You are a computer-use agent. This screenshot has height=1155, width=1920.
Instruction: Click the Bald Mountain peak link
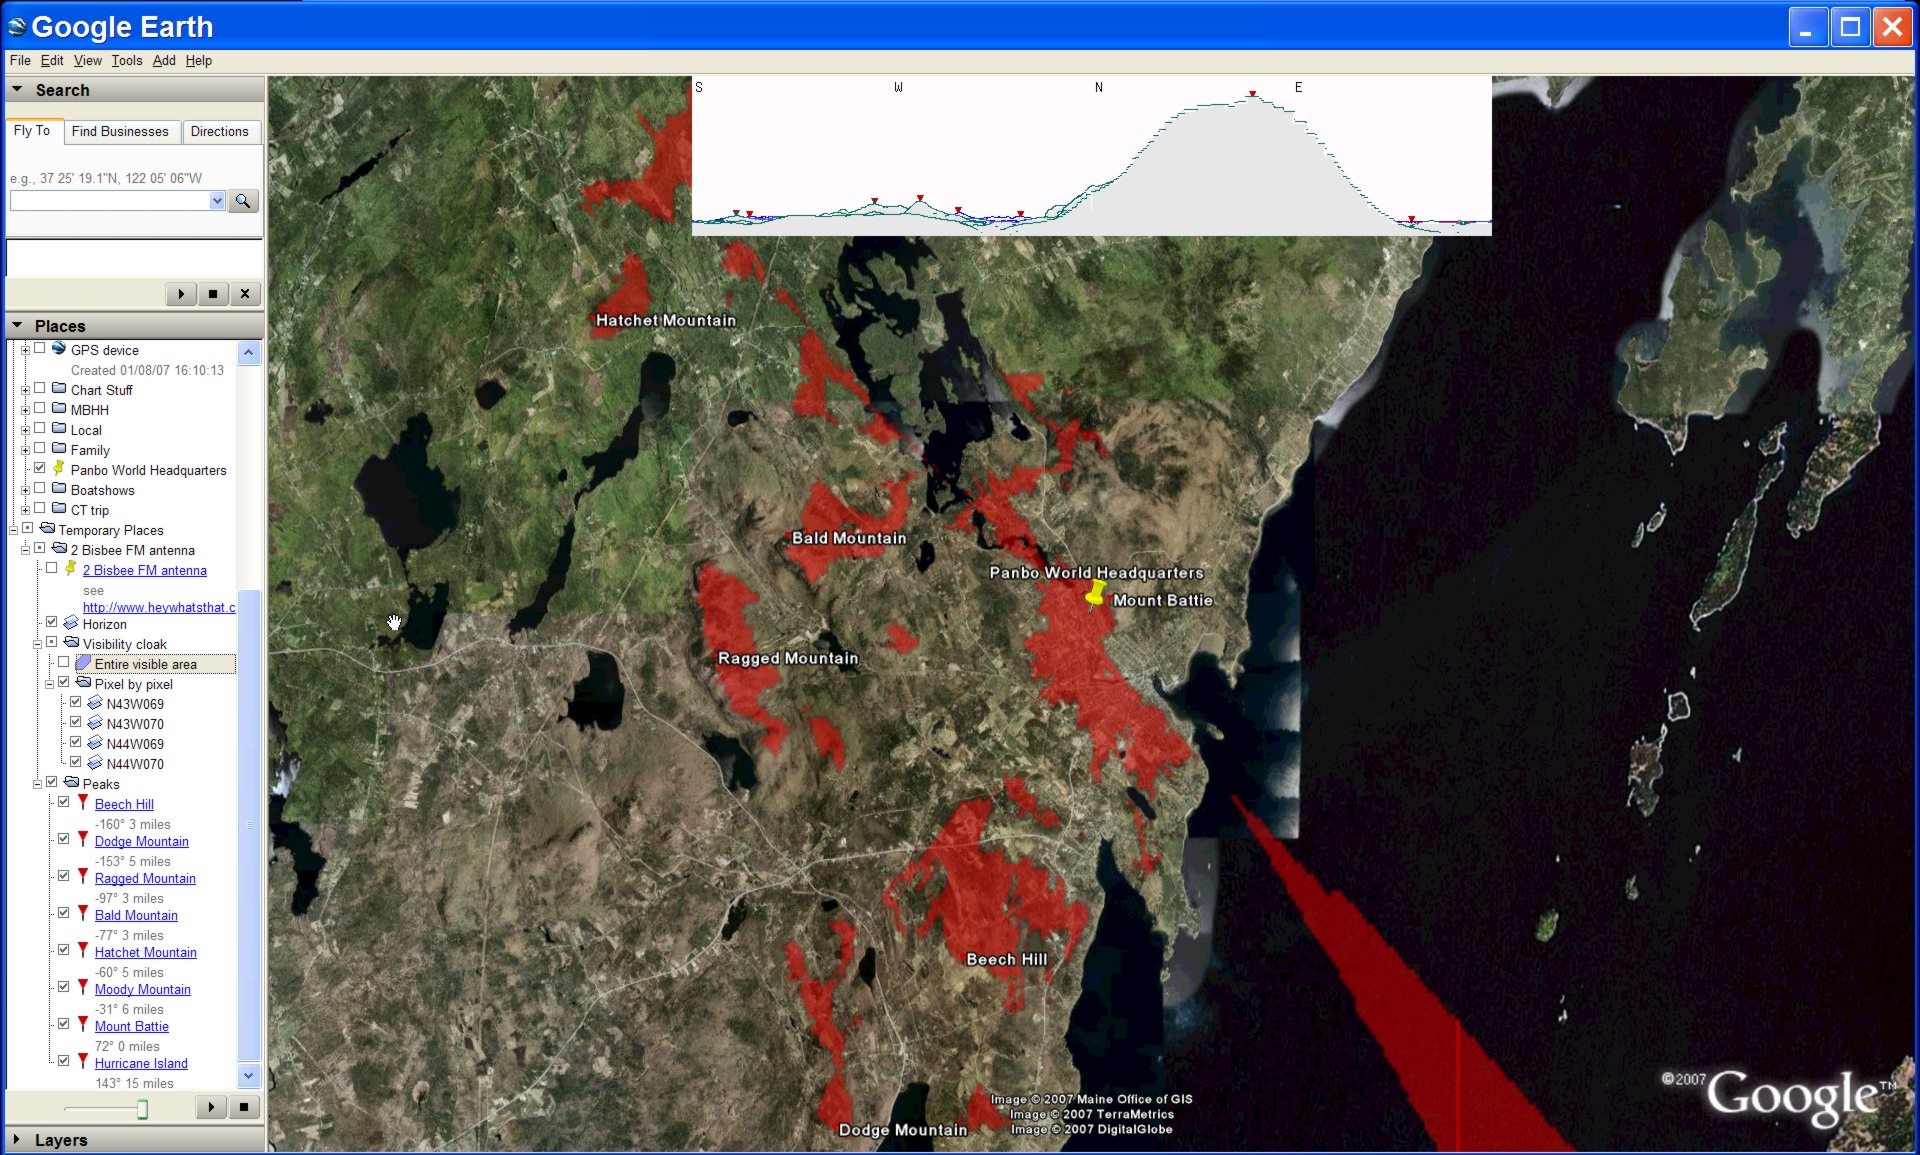pyautogui.click(x=136, y=915)
